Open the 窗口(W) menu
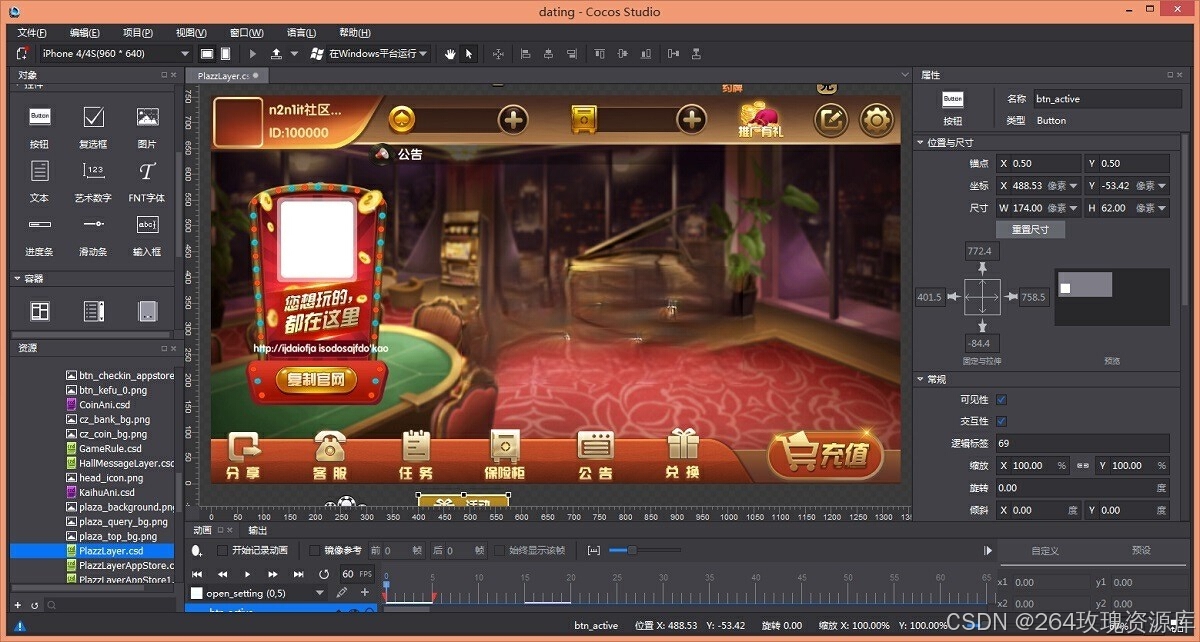 point(246,32)
